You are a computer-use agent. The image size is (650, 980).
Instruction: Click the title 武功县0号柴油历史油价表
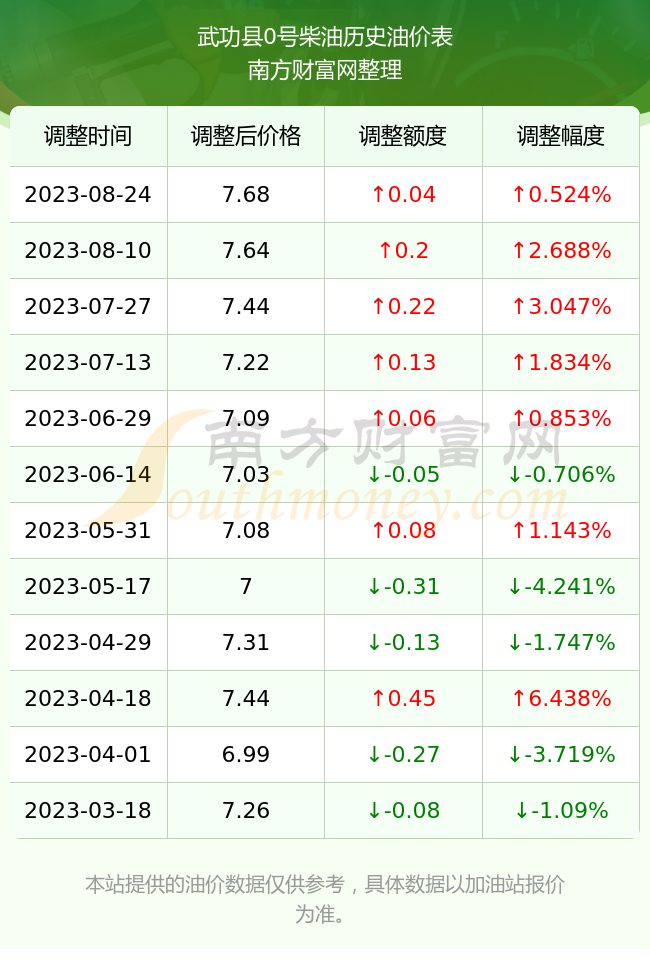point(325,37)
